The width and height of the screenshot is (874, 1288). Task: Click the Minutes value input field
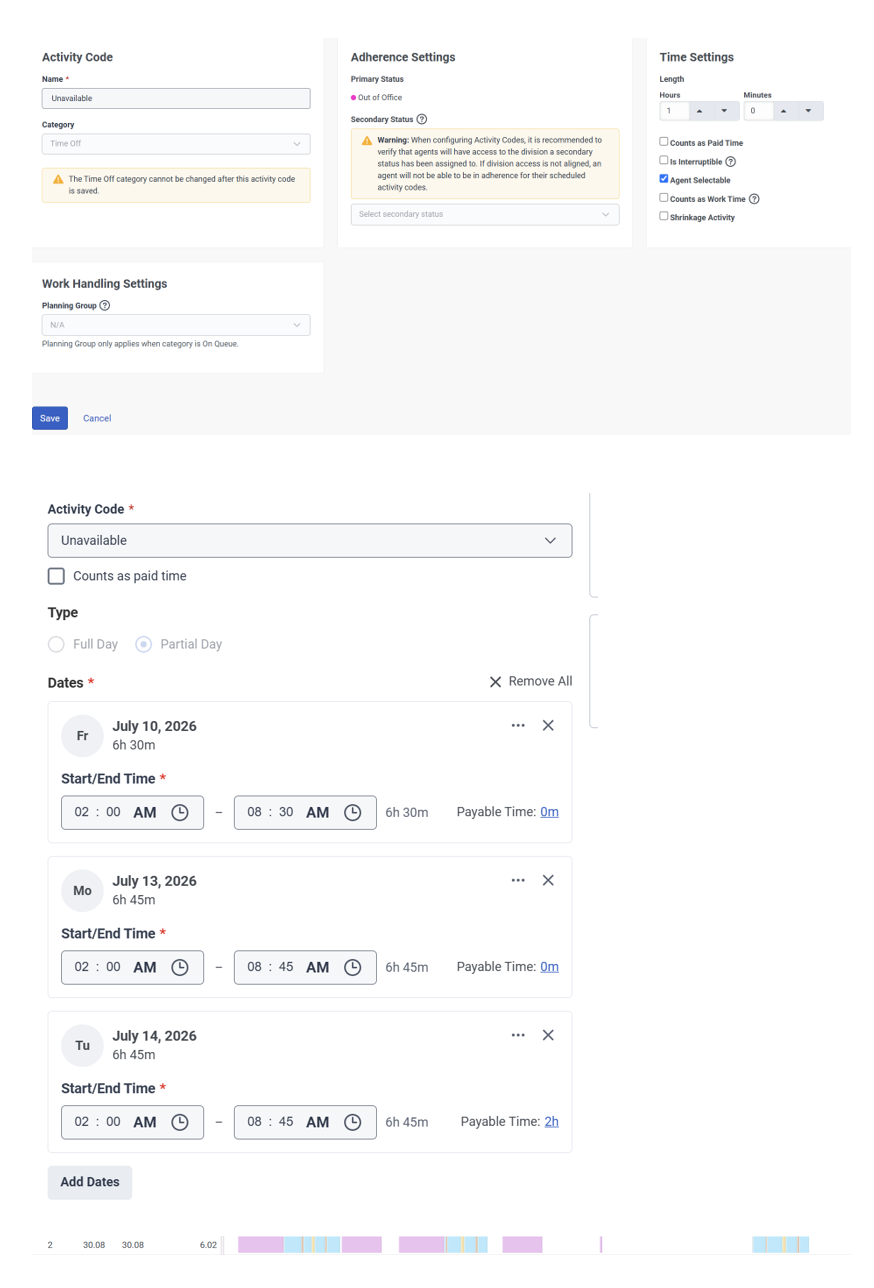[x=758, y=111]
